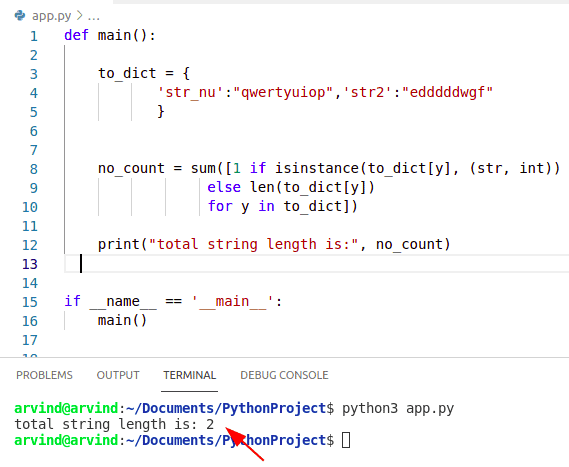Switch to the OUTPUT panel tab
The width and height of the screenshot is (569, 467).
point(118,375)
